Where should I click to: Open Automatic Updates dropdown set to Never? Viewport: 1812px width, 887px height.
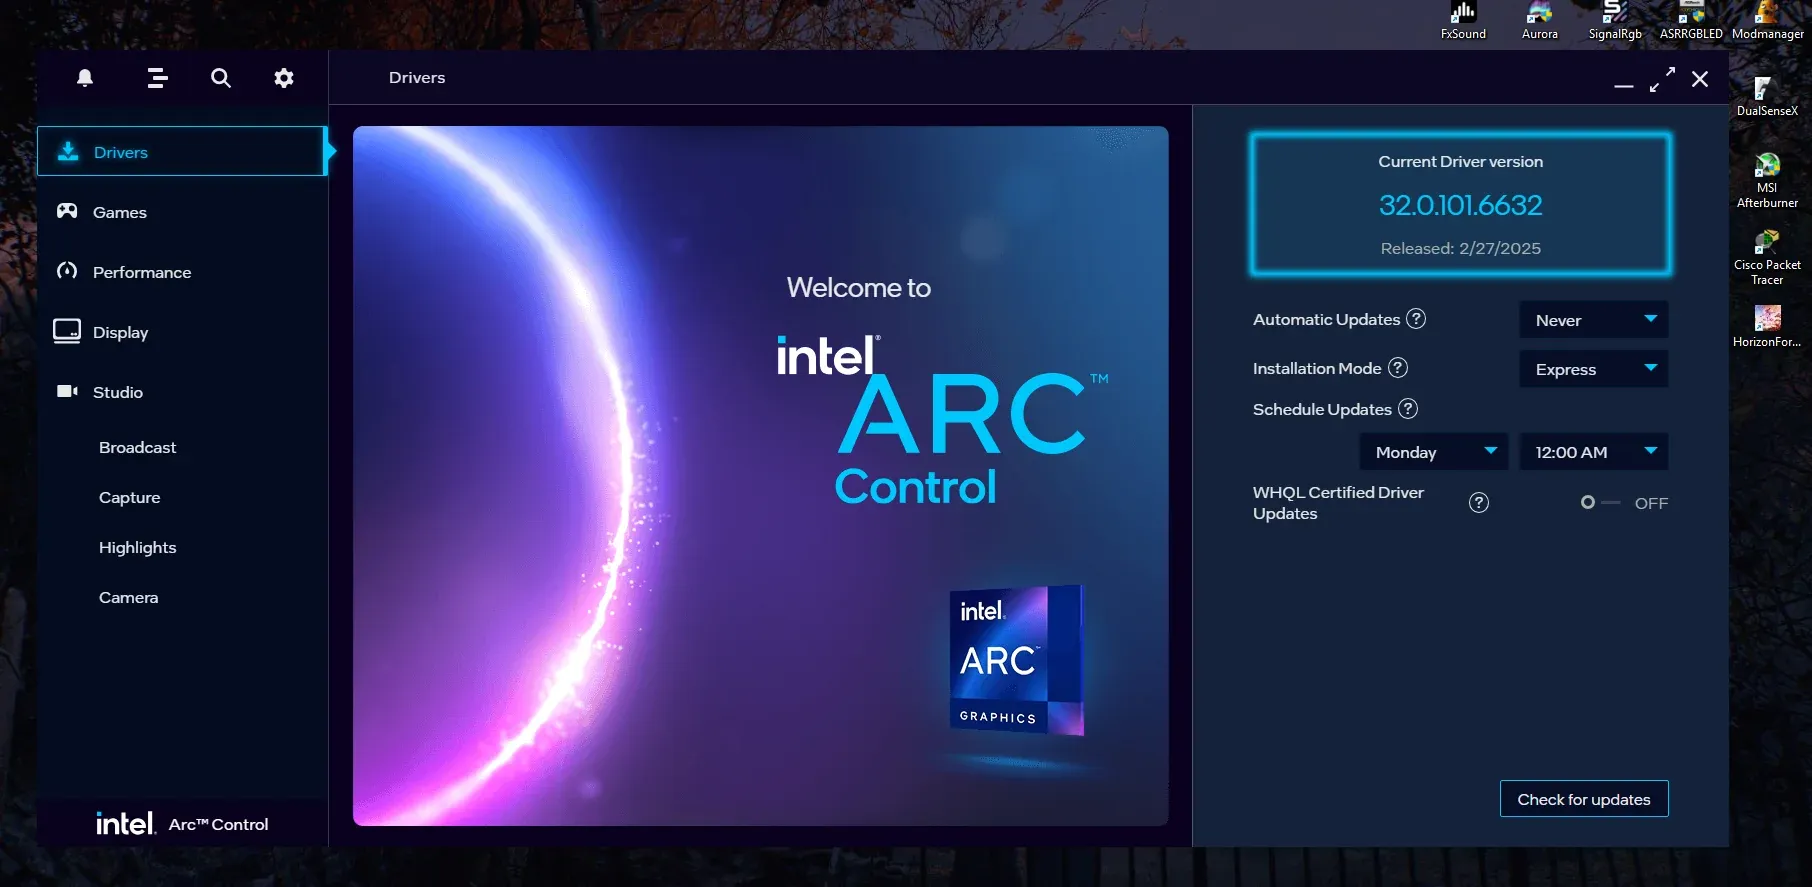click(x=1594, y=320)
